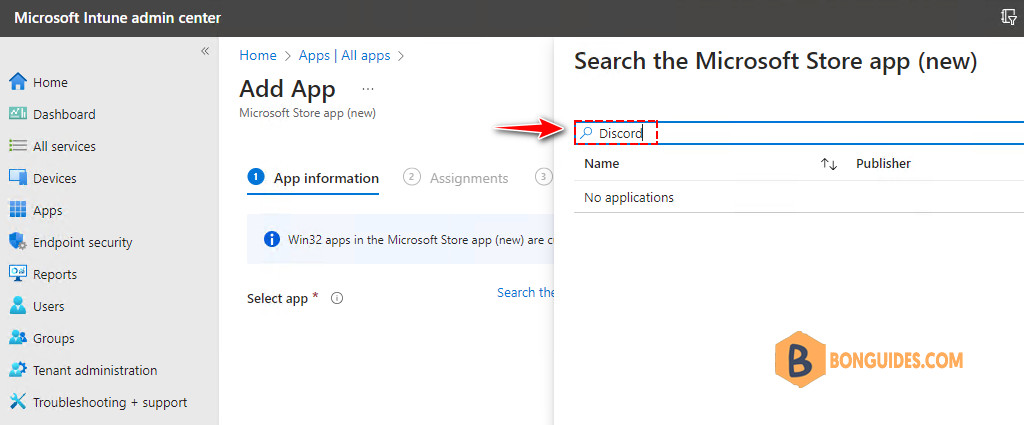
Task: Open Troubleshooting + support in left menu
Action: click(x=109, y=402)
